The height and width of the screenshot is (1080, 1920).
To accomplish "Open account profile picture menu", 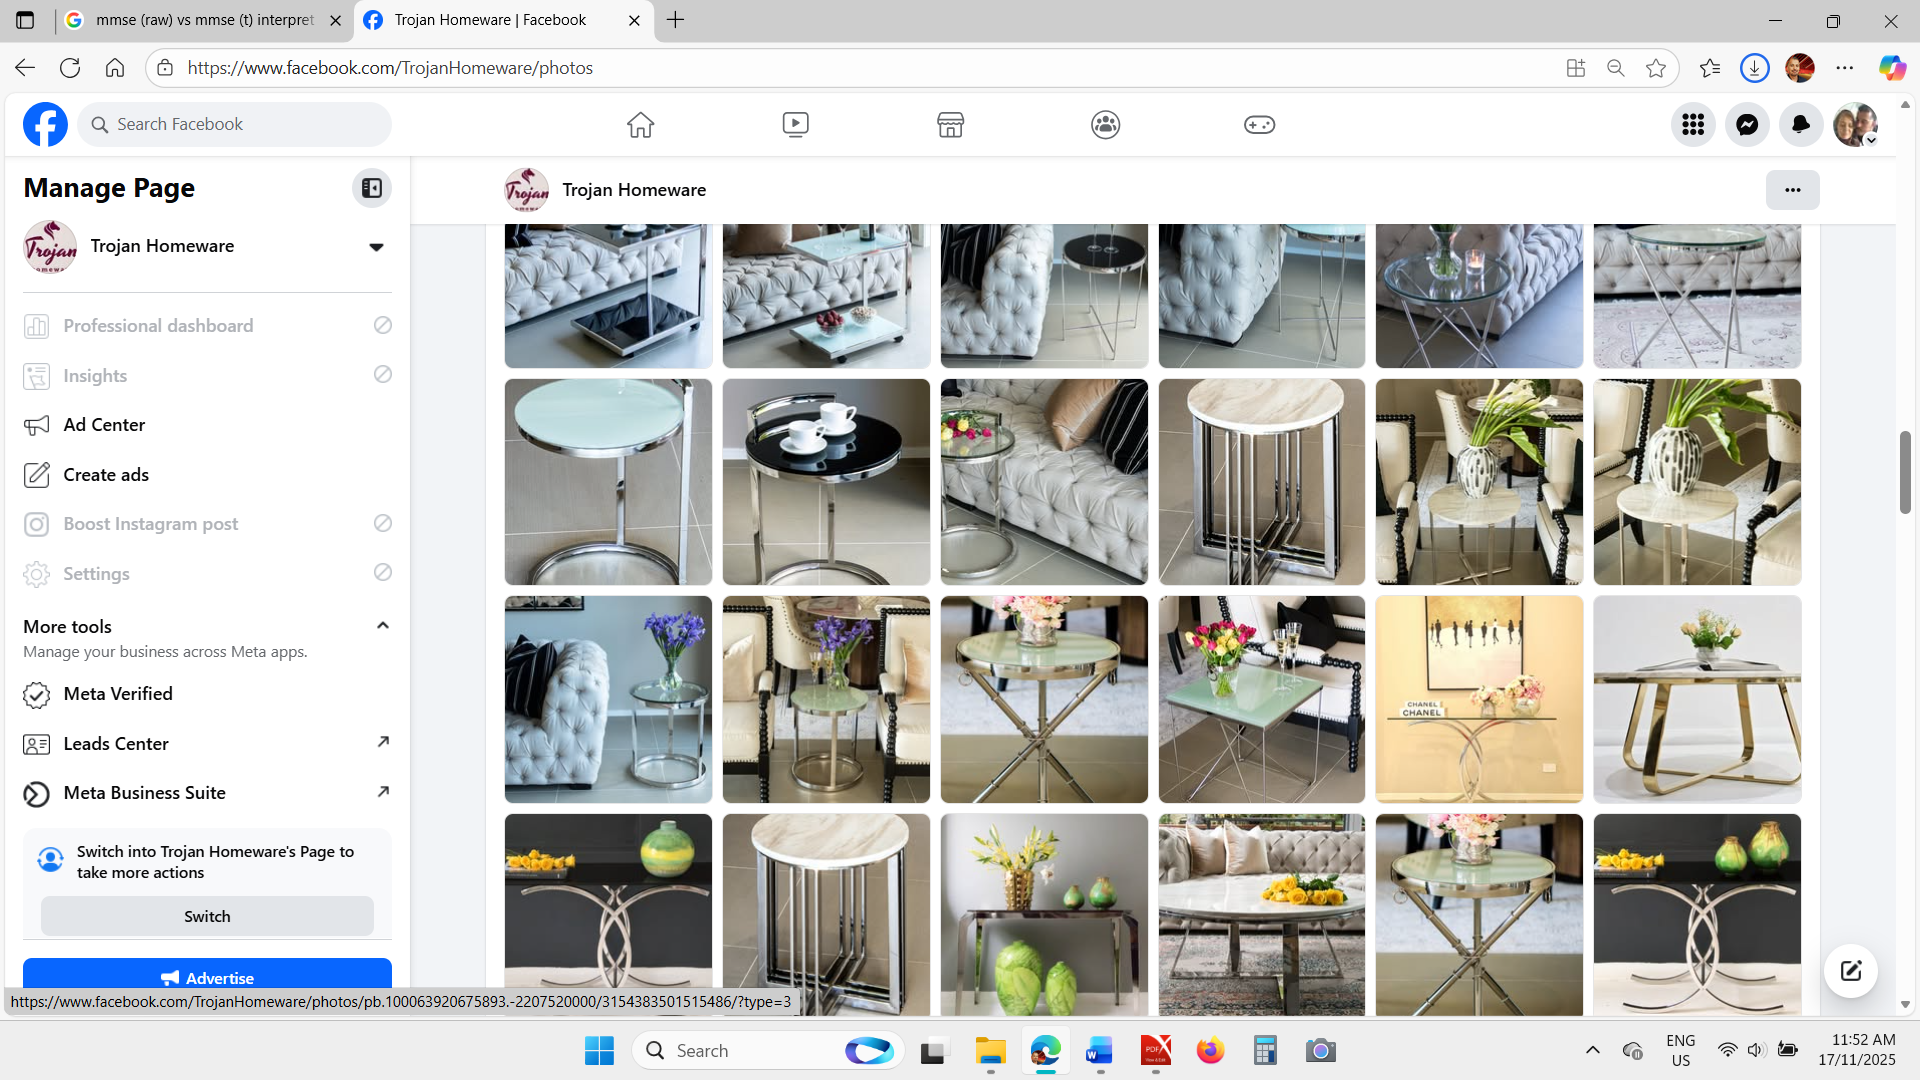I will pyautogui.click(x=1855, y=125).
